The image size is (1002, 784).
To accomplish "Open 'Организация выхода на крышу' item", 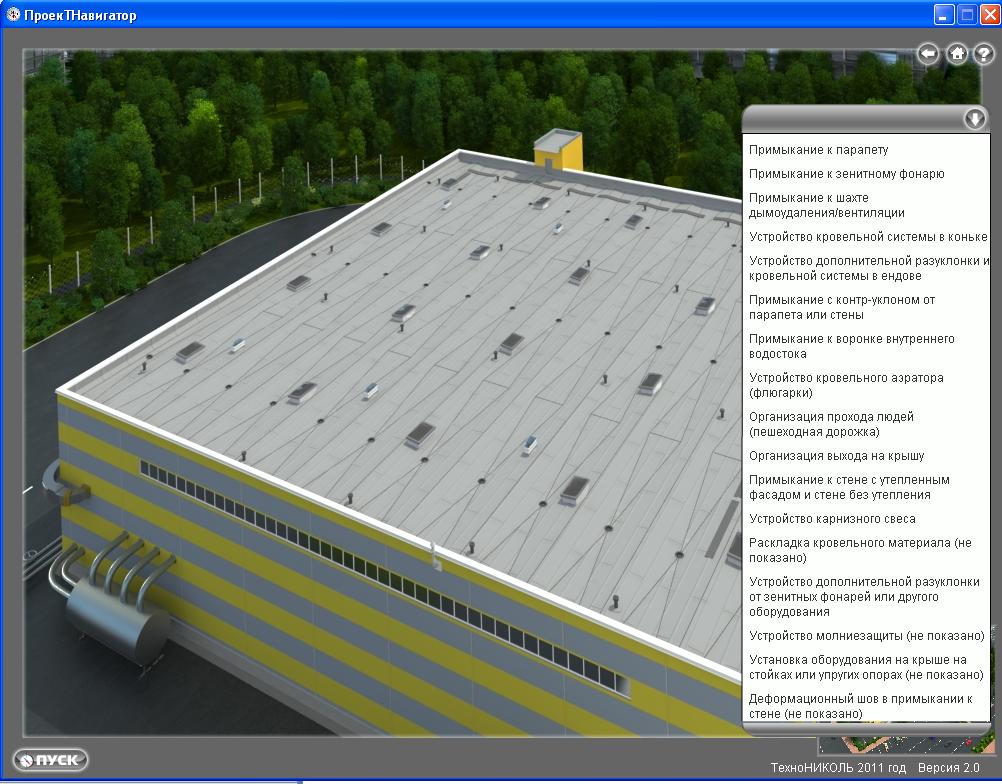I will (836, 456).
